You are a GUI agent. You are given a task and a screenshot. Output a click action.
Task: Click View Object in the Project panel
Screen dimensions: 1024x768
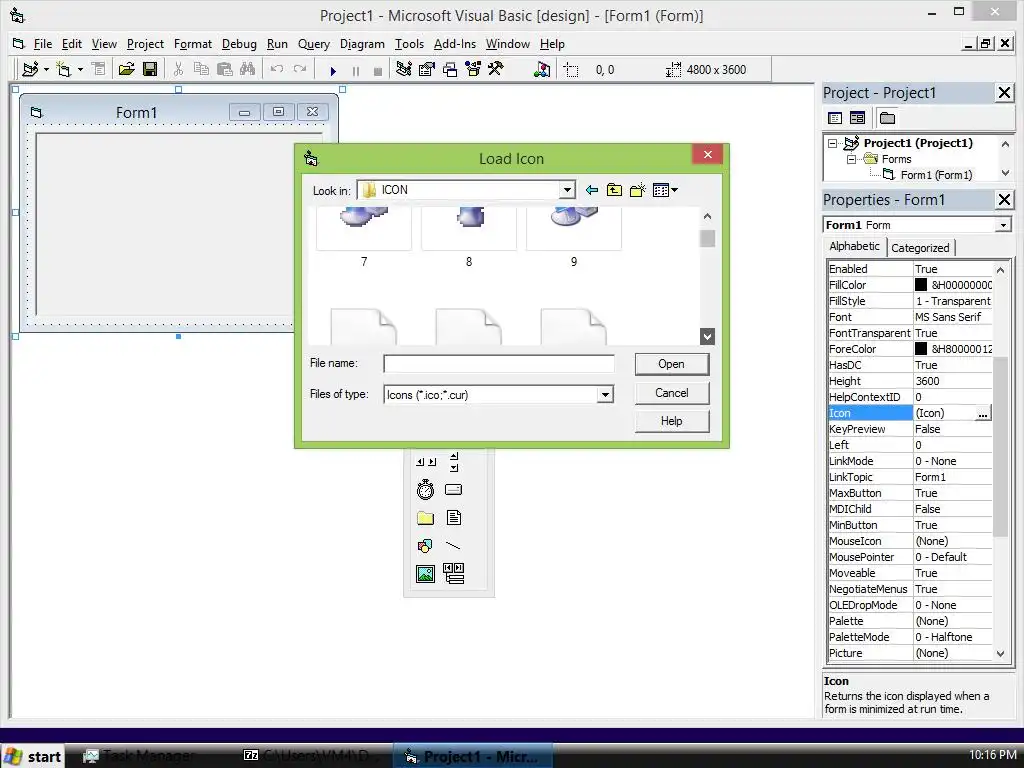857,118
